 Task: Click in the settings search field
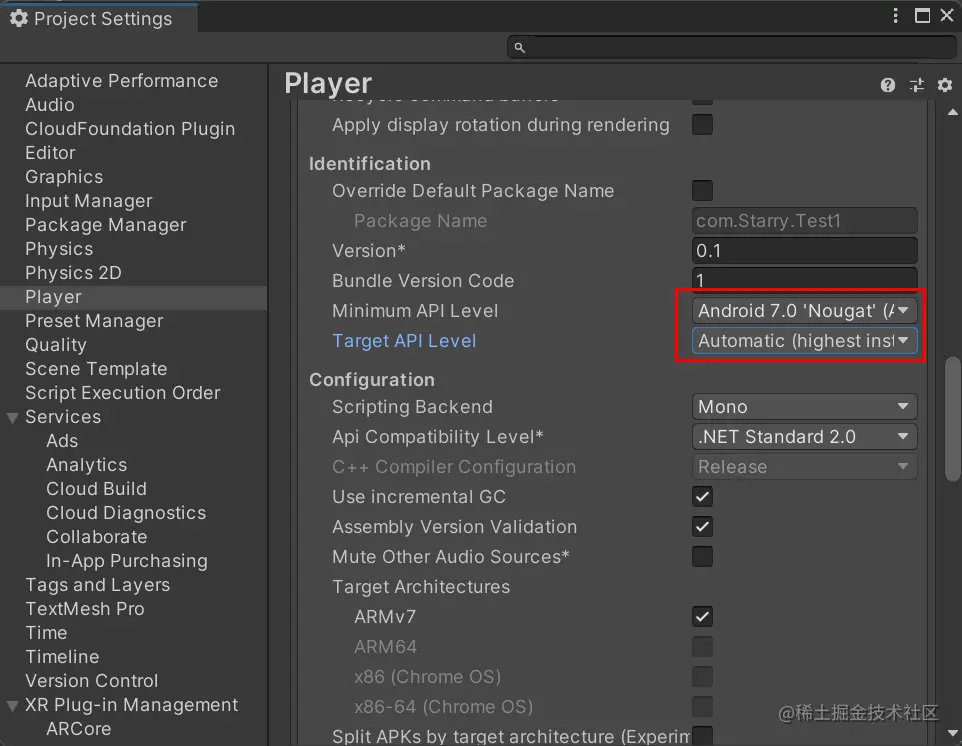[x=732, y=47]
